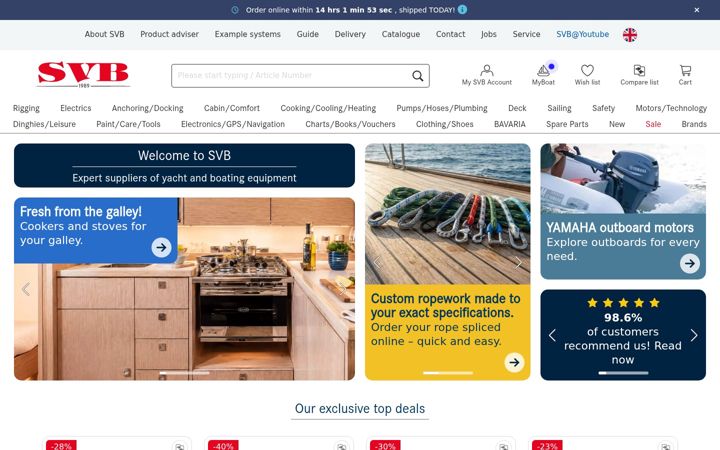The height and width of the screenshot is (450, 720).
Task: Open My SVB Account
Action: [487, 75]
